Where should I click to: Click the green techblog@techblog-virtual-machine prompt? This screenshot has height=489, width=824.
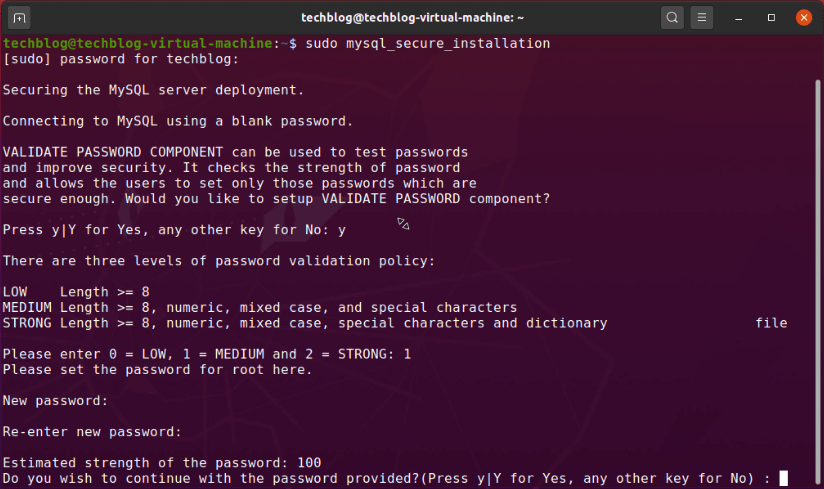[137, 44]
